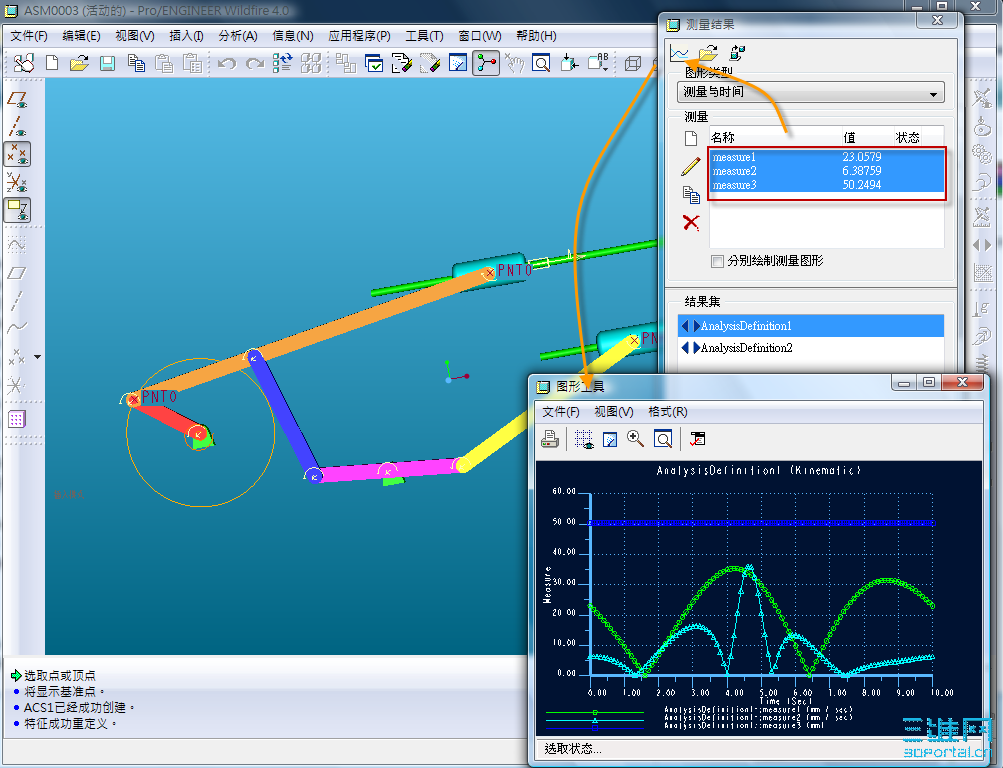Screen dimensions: 1003x768
Task: Click the pink grid analysis icon
Action: (17, 419)
